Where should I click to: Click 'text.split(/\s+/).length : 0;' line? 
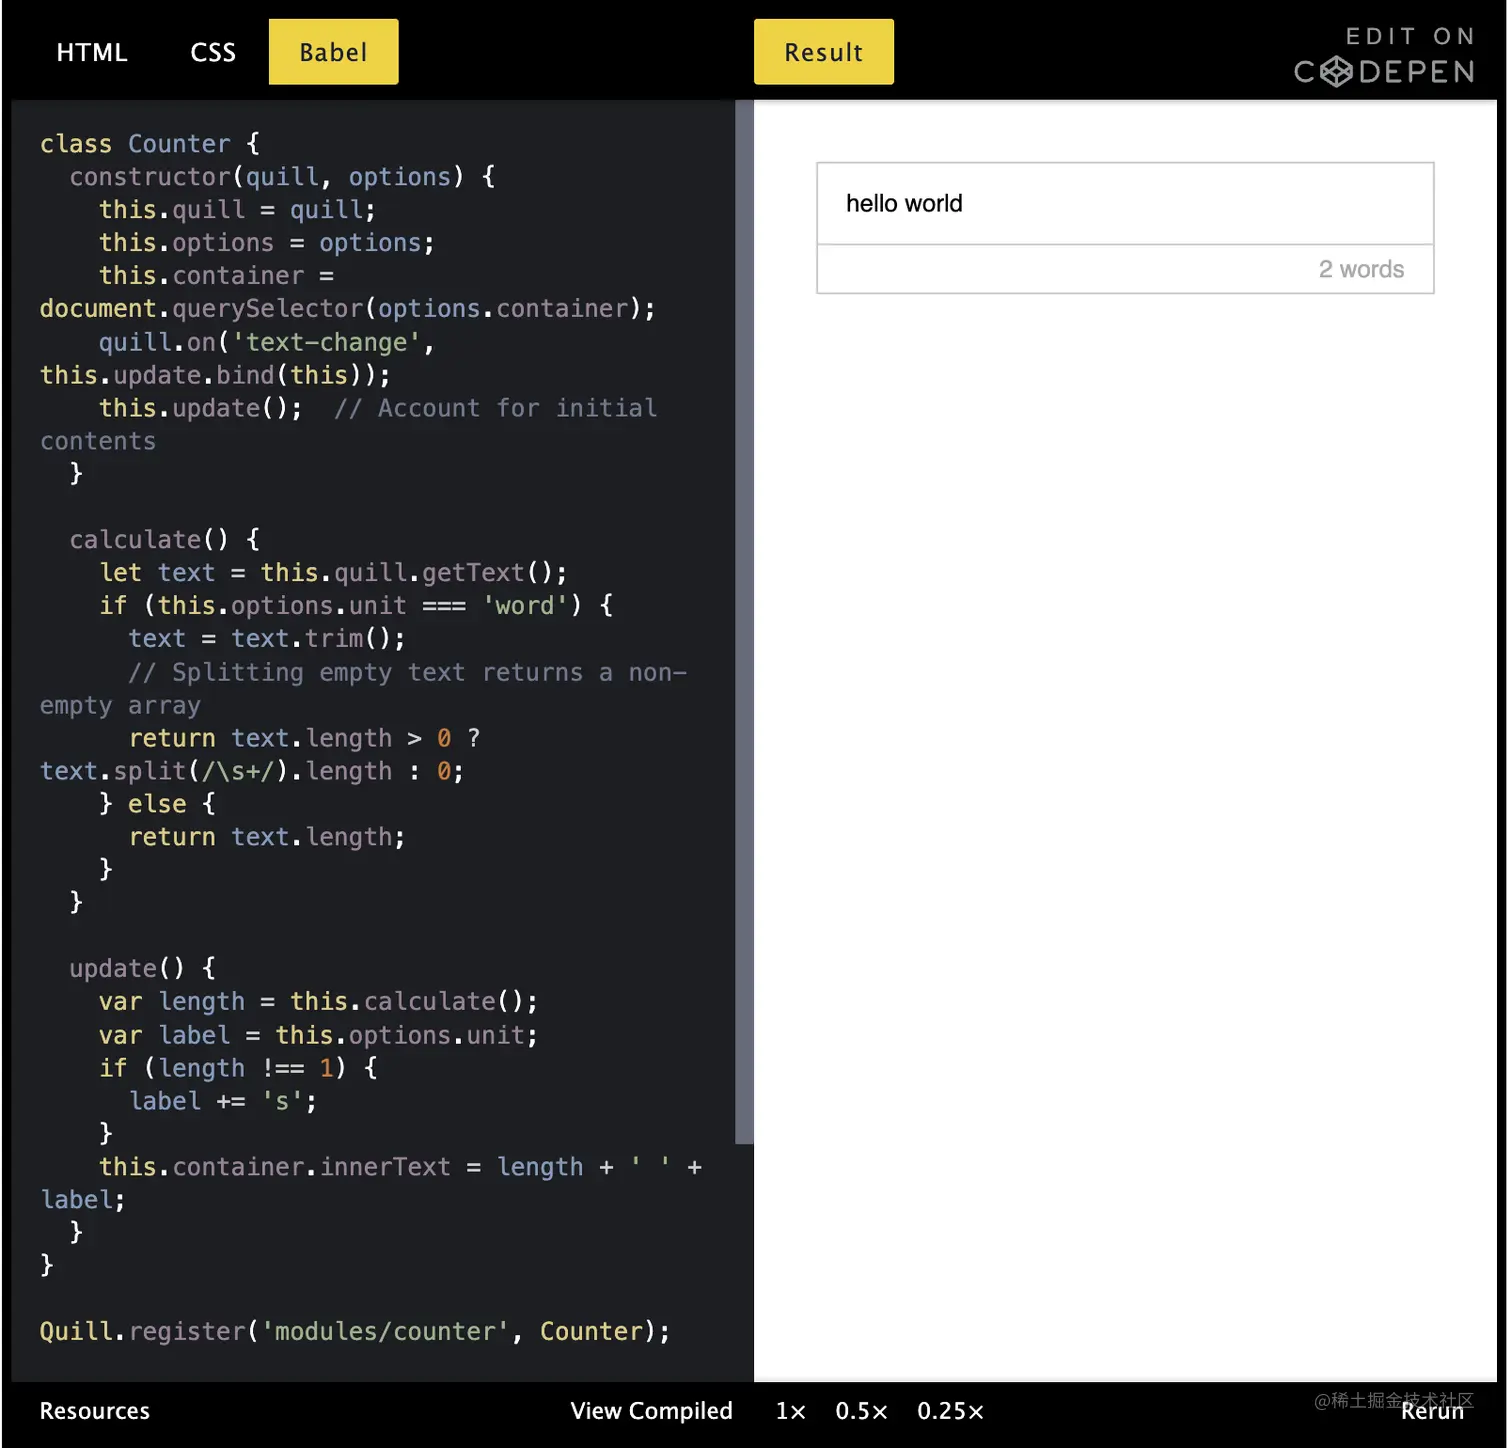pyautogui.click(x=251, y=771)
